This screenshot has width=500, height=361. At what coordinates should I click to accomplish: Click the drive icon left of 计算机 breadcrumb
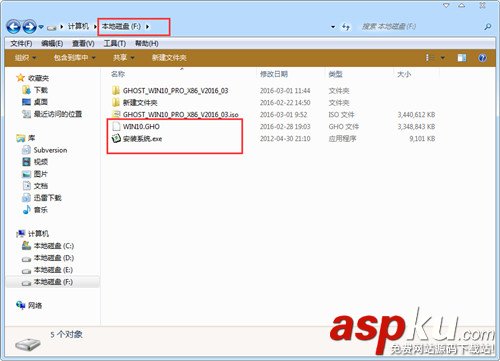[51, 27]
